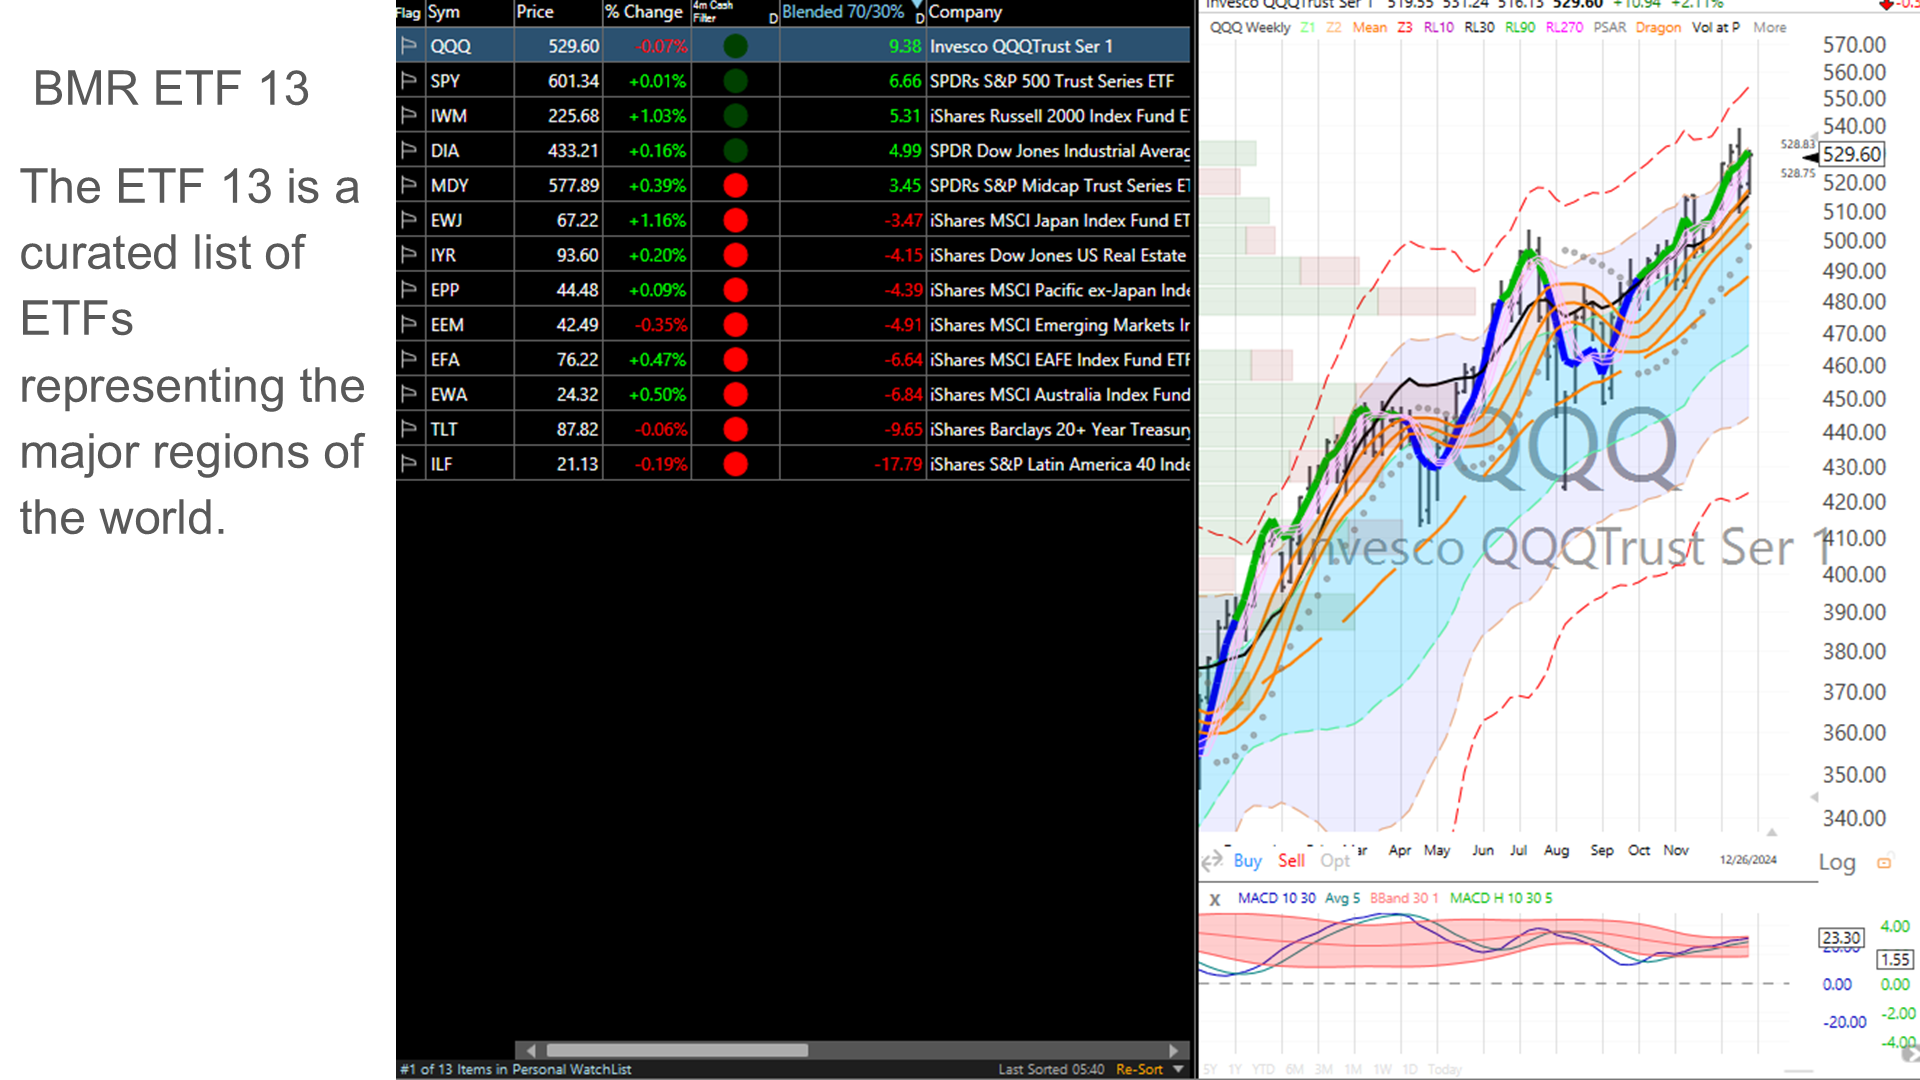Toggle the green 4m Cash Filter dot for SPY
The height and width of the screenshot is (1080, 1920).
click(x=736, y=81)
